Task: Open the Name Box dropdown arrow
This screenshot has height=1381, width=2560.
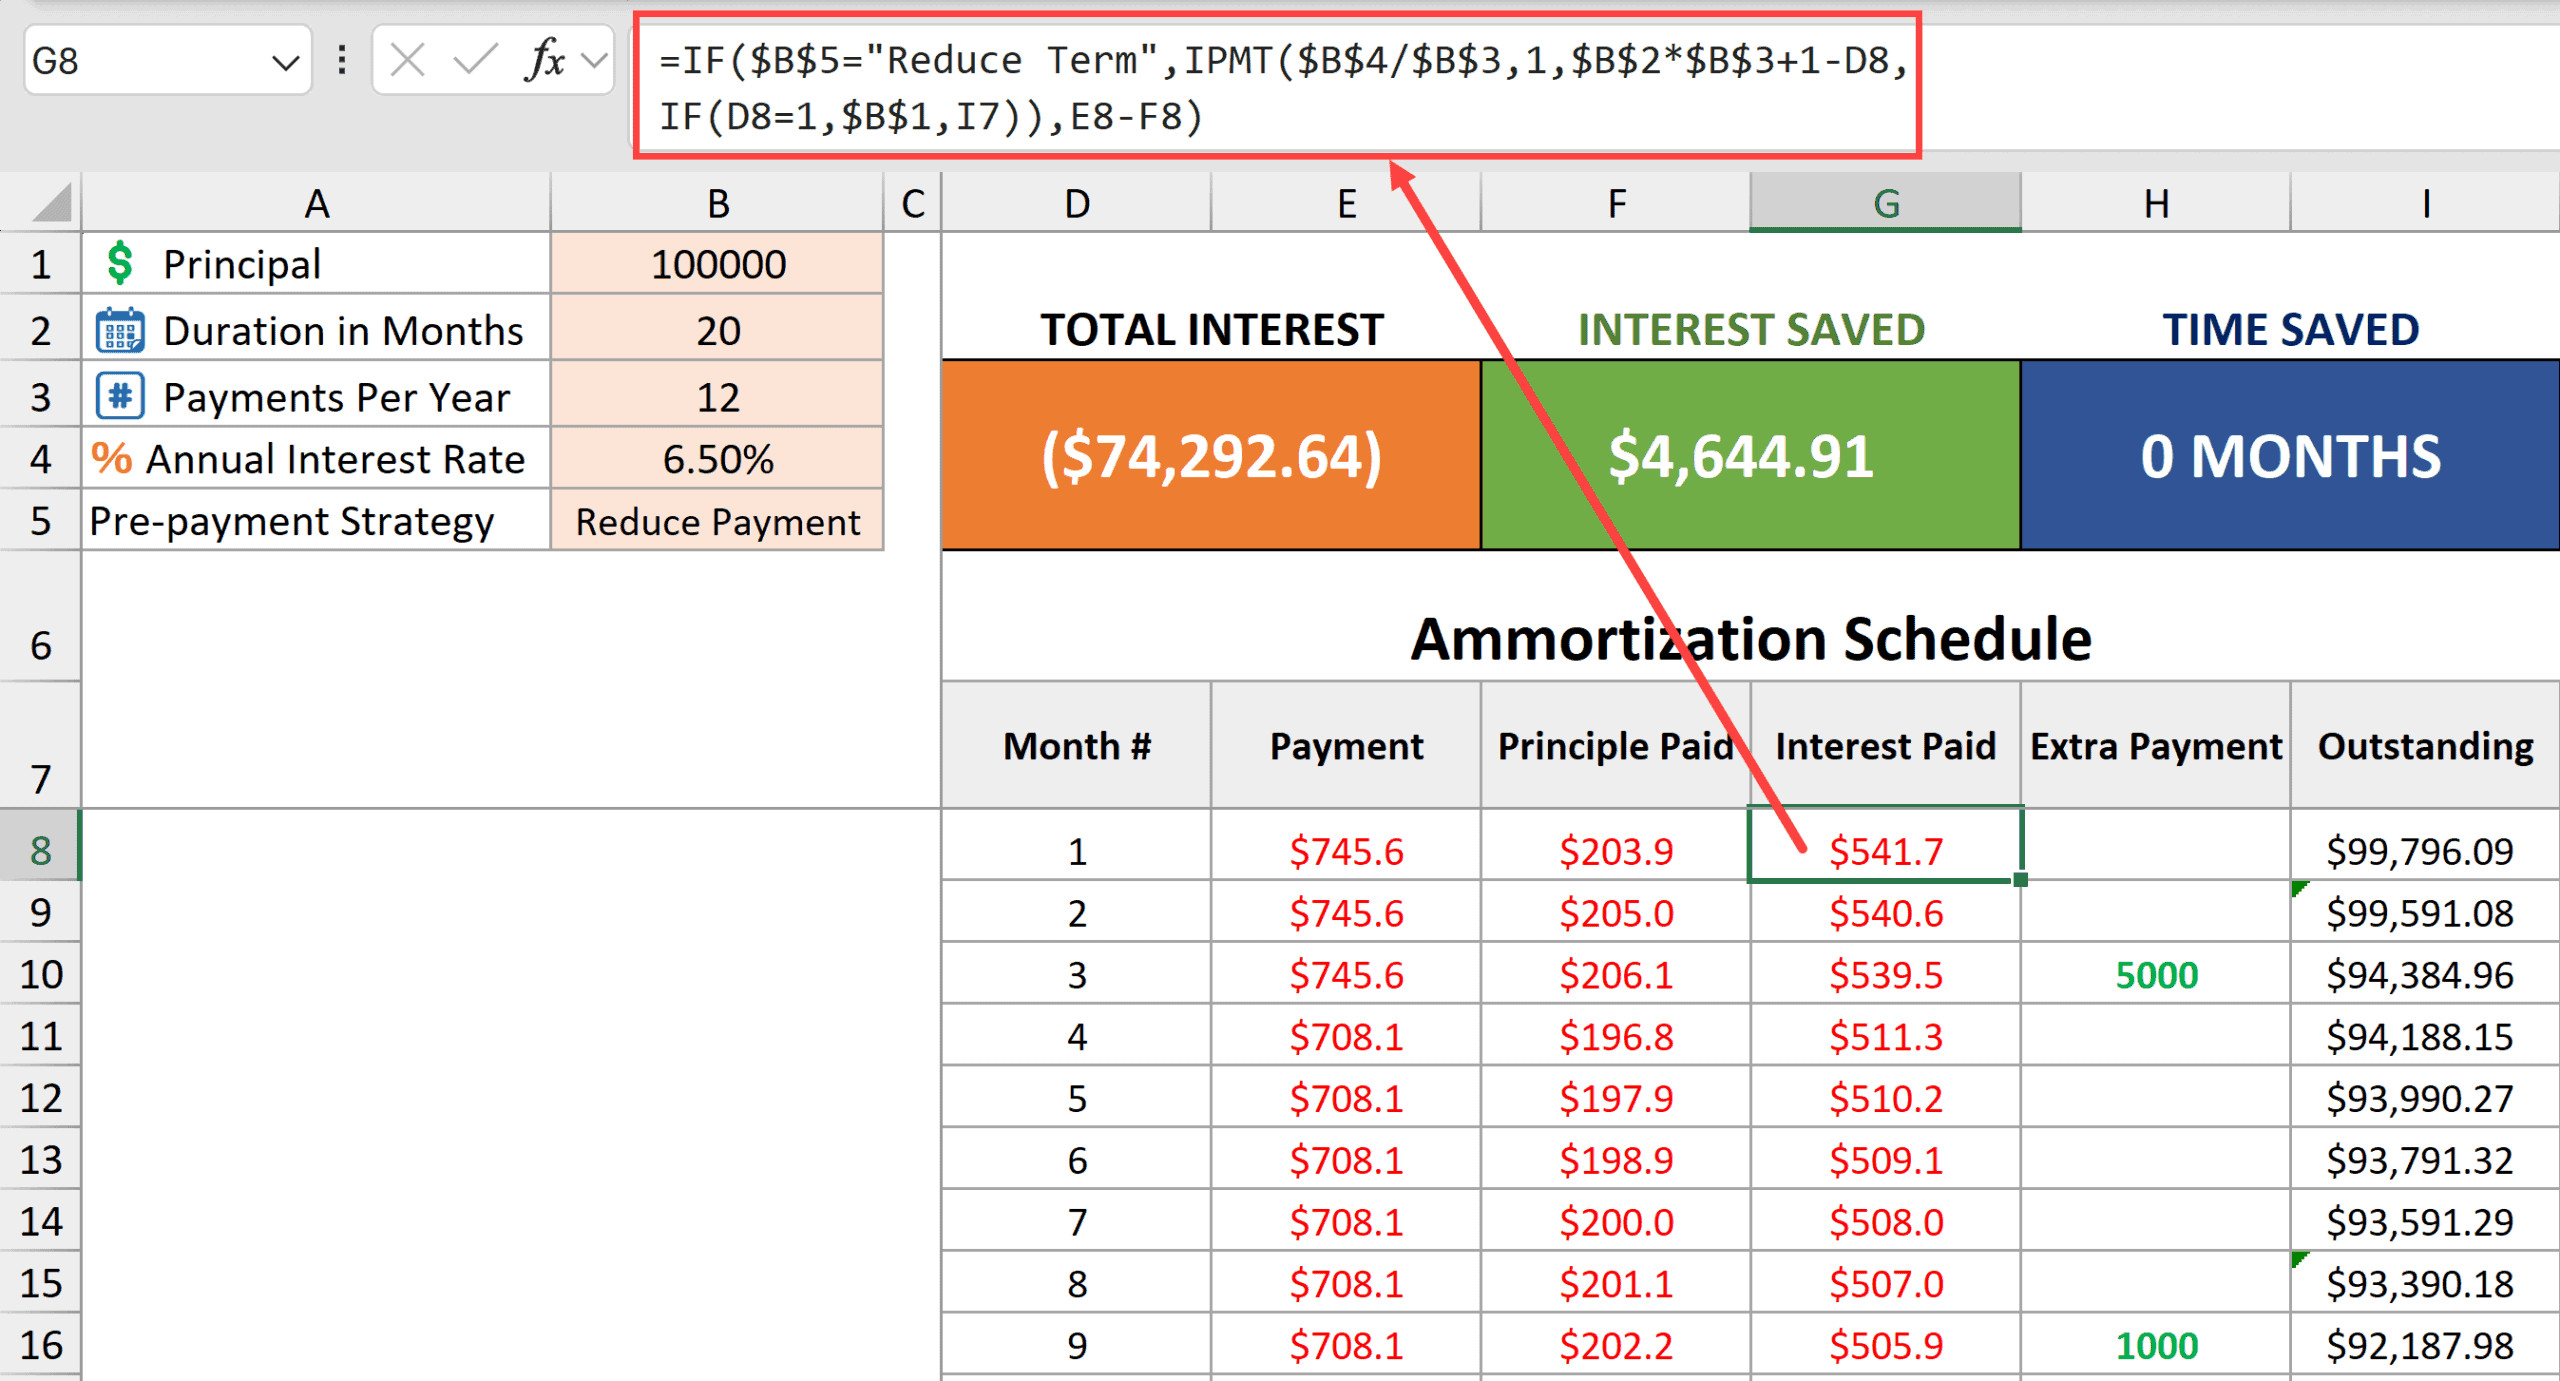Action: click(x=285, y=63)
